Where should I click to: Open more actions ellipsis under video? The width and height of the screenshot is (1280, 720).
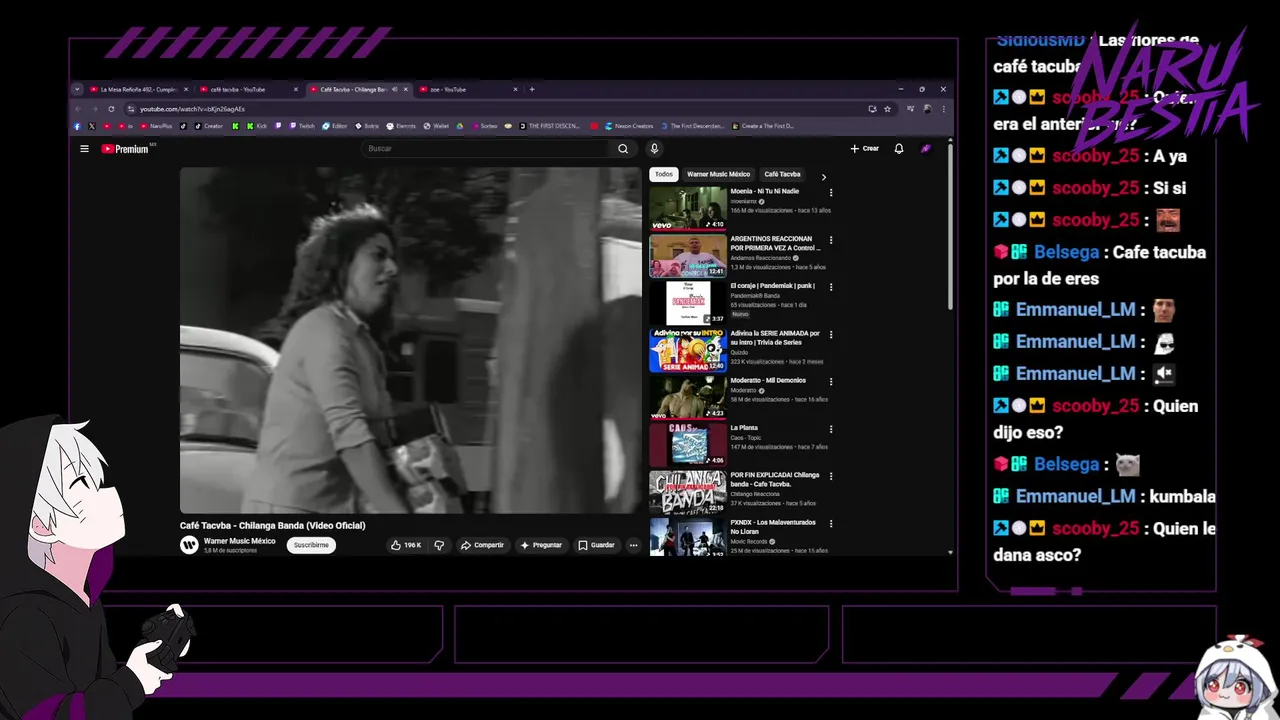633,545
